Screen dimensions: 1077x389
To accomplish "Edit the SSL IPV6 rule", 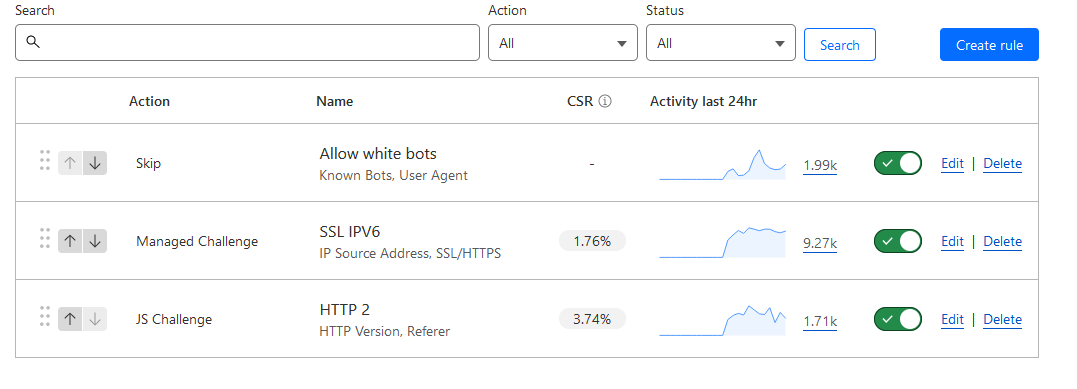I will tap(952, 241).
